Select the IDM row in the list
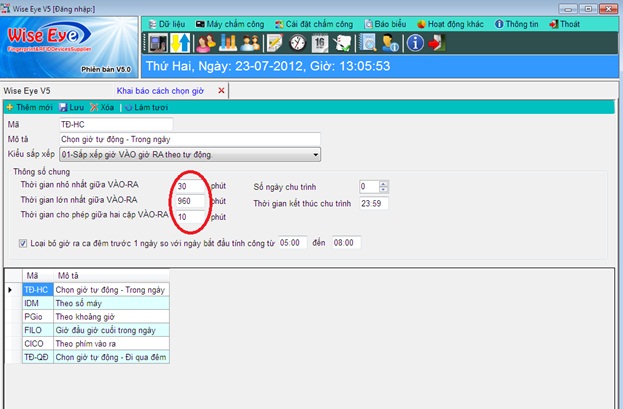Image resolution: width=623 pixels, height=409 pixels. [96, 303]
